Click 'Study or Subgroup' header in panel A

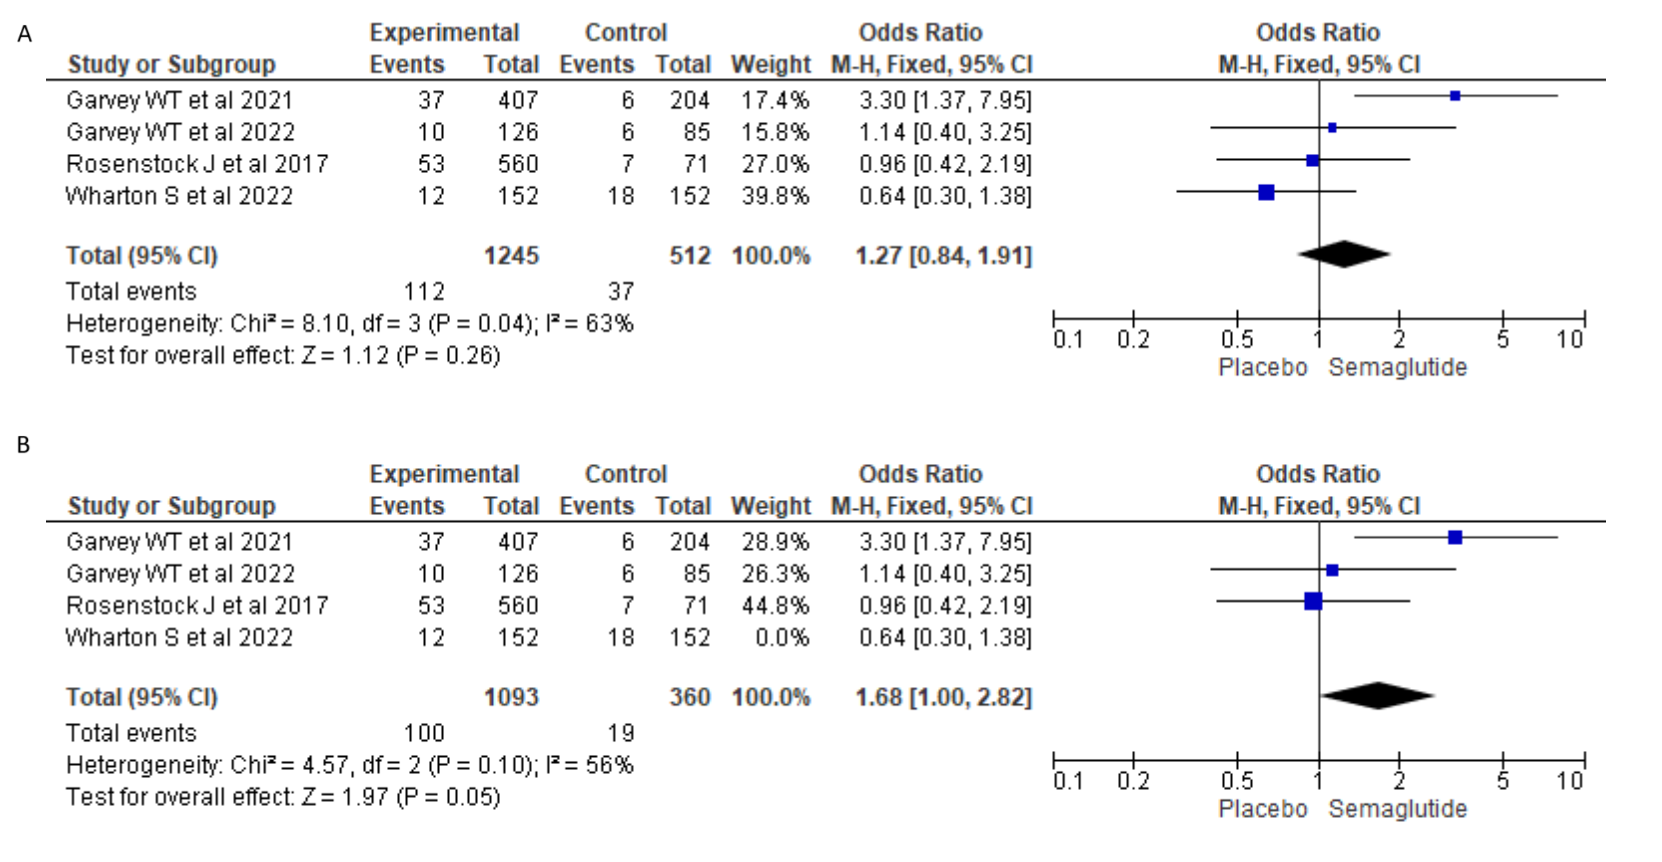pyautogui.click(x=171, y=65)
